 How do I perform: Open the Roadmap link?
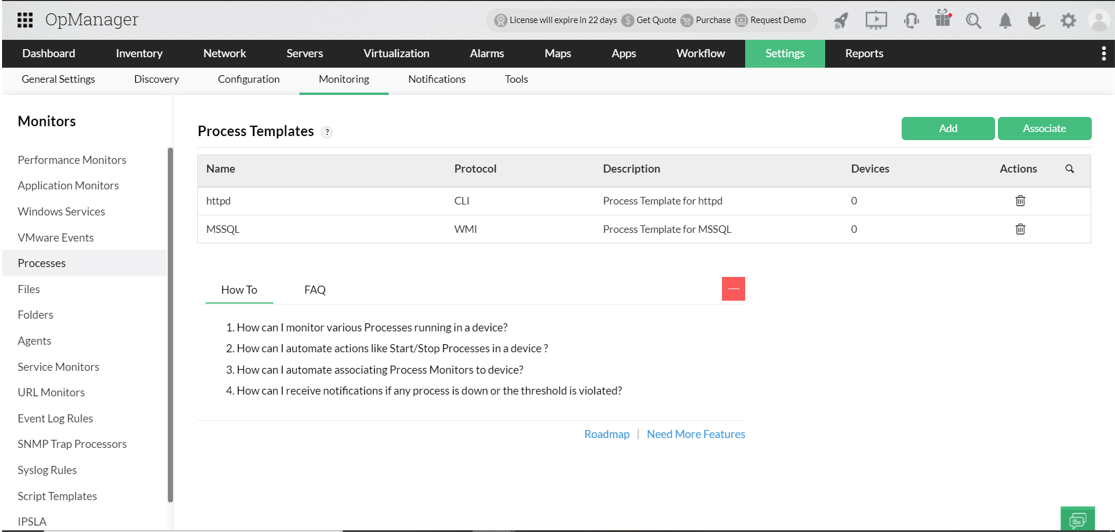[x=607, y=434]
